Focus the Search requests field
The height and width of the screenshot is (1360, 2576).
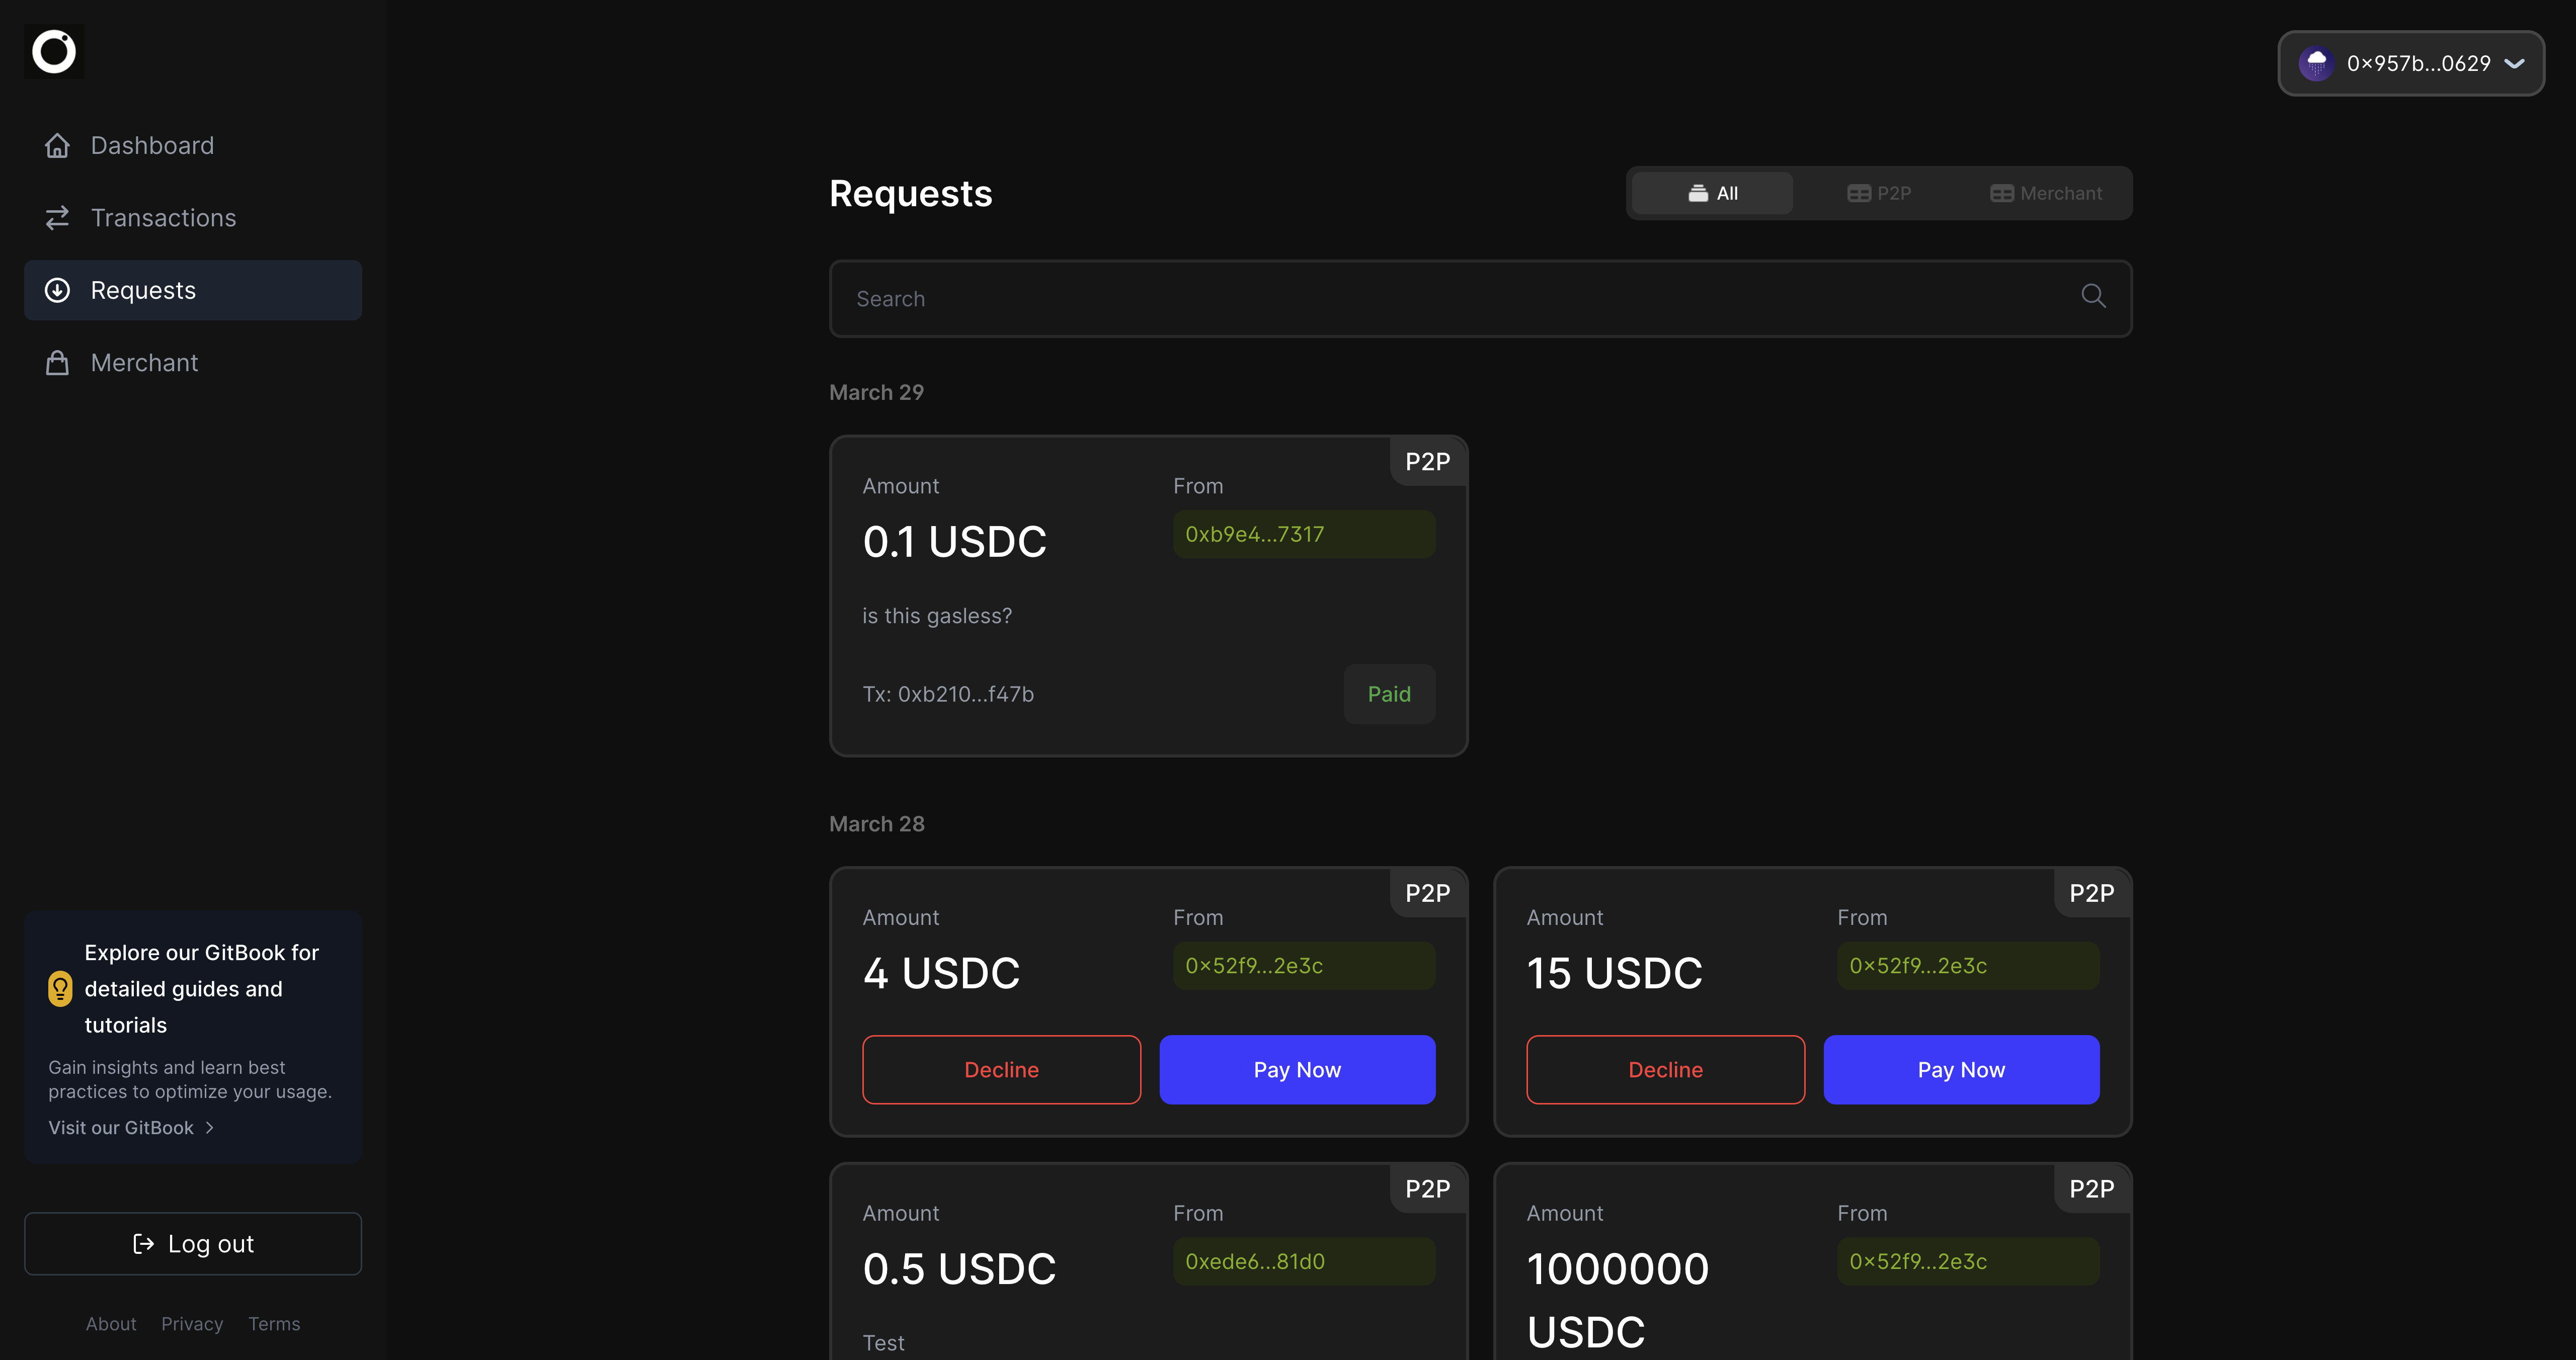pos(1450,299)
